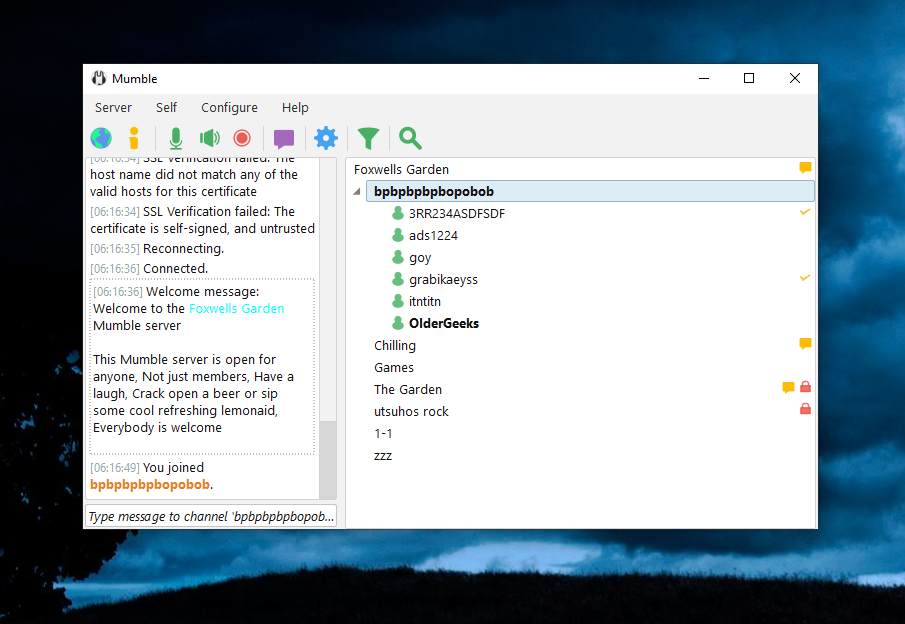This screenshot has width=905, height=624.
Task: Click the checkmark icon beside grabikaeyss
Action: click(805, 278)
